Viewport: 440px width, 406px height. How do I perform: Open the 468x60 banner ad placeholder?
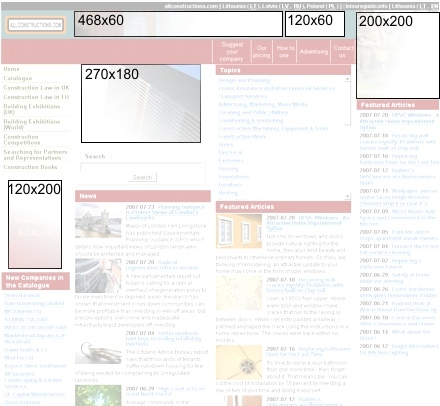[x=178, y=24]
